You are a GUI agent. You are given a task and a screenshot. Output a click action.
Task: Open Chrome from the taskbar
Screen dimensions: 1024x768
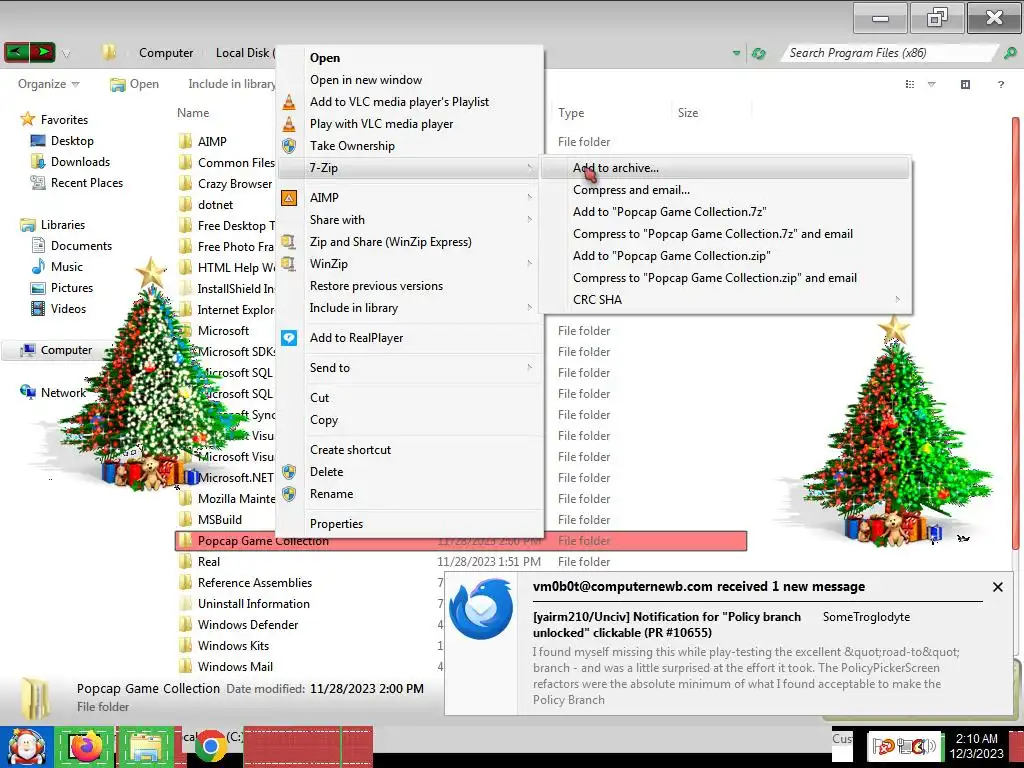point(210,747)
